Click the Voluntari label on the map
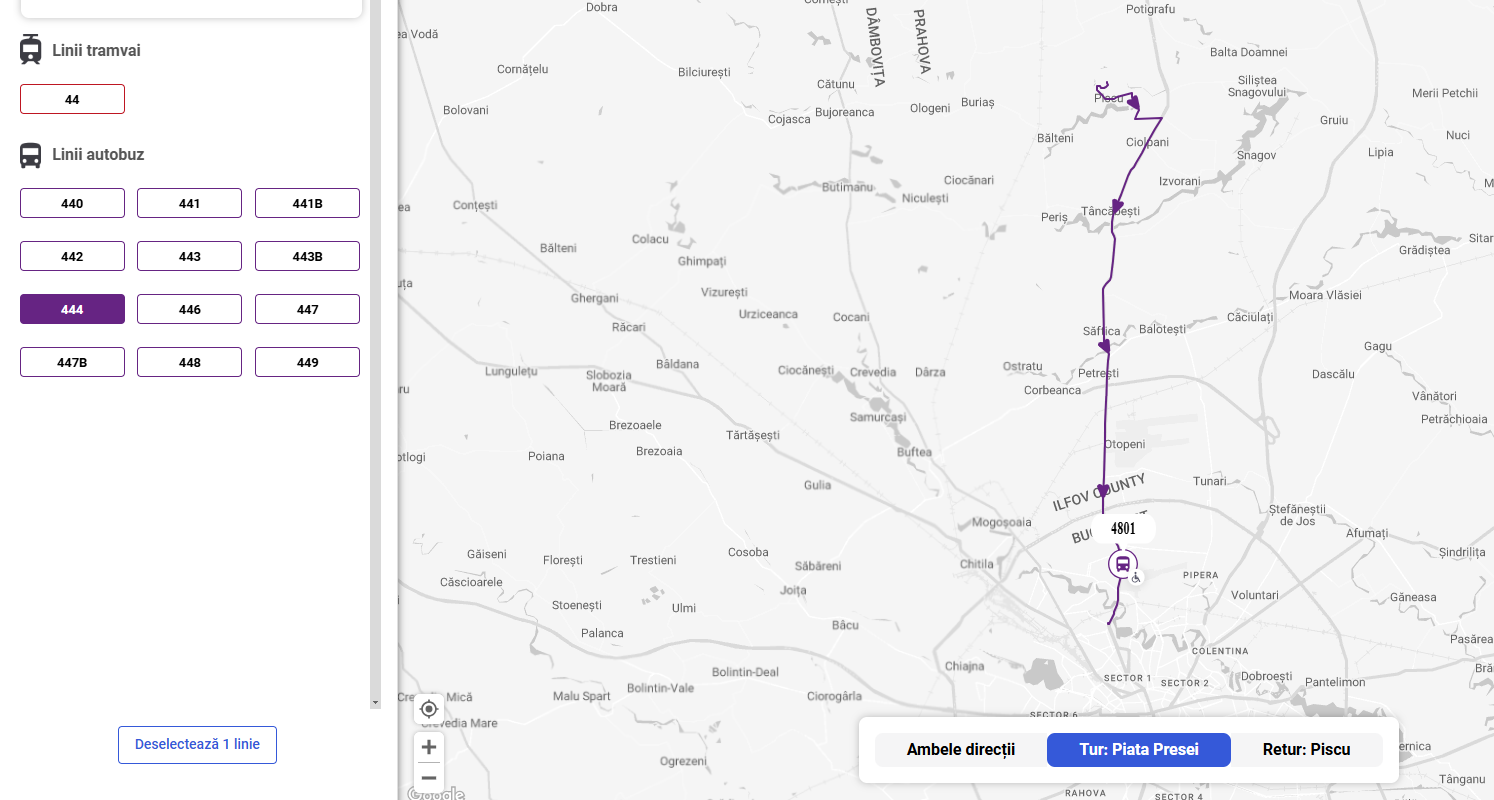1494x800 pixels. 1255,595
